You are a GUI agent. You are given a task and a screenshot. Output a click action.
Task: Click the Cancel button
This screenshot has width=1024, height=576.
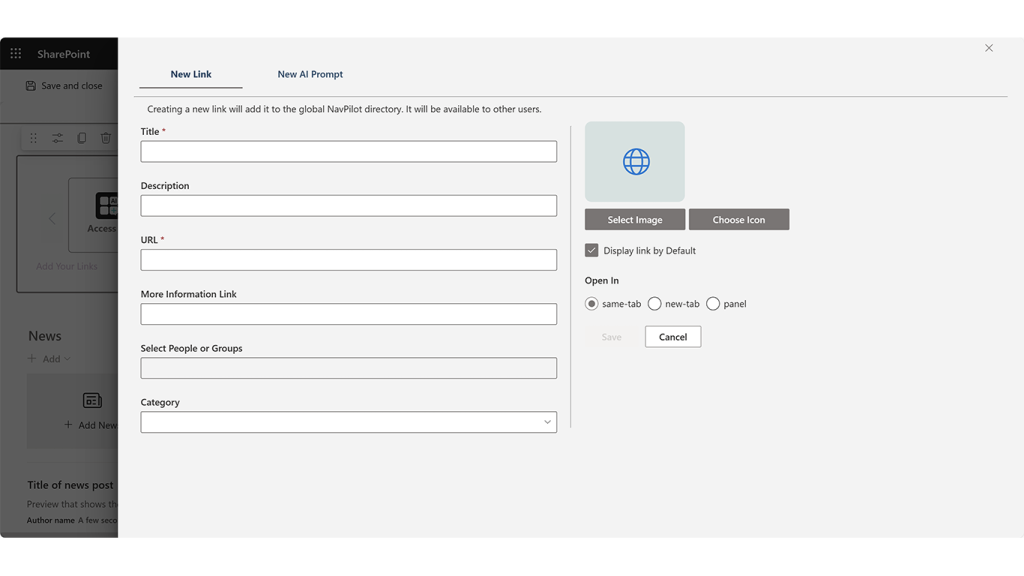[673, 337]
